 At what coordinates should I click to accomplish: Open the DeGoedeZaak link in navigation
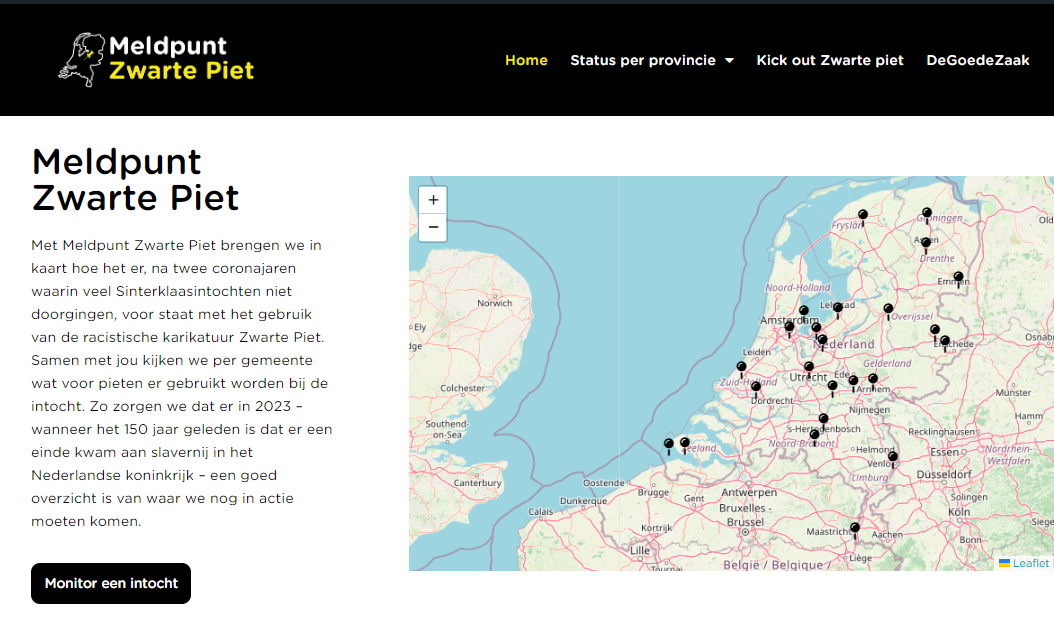tap(977, 61)
